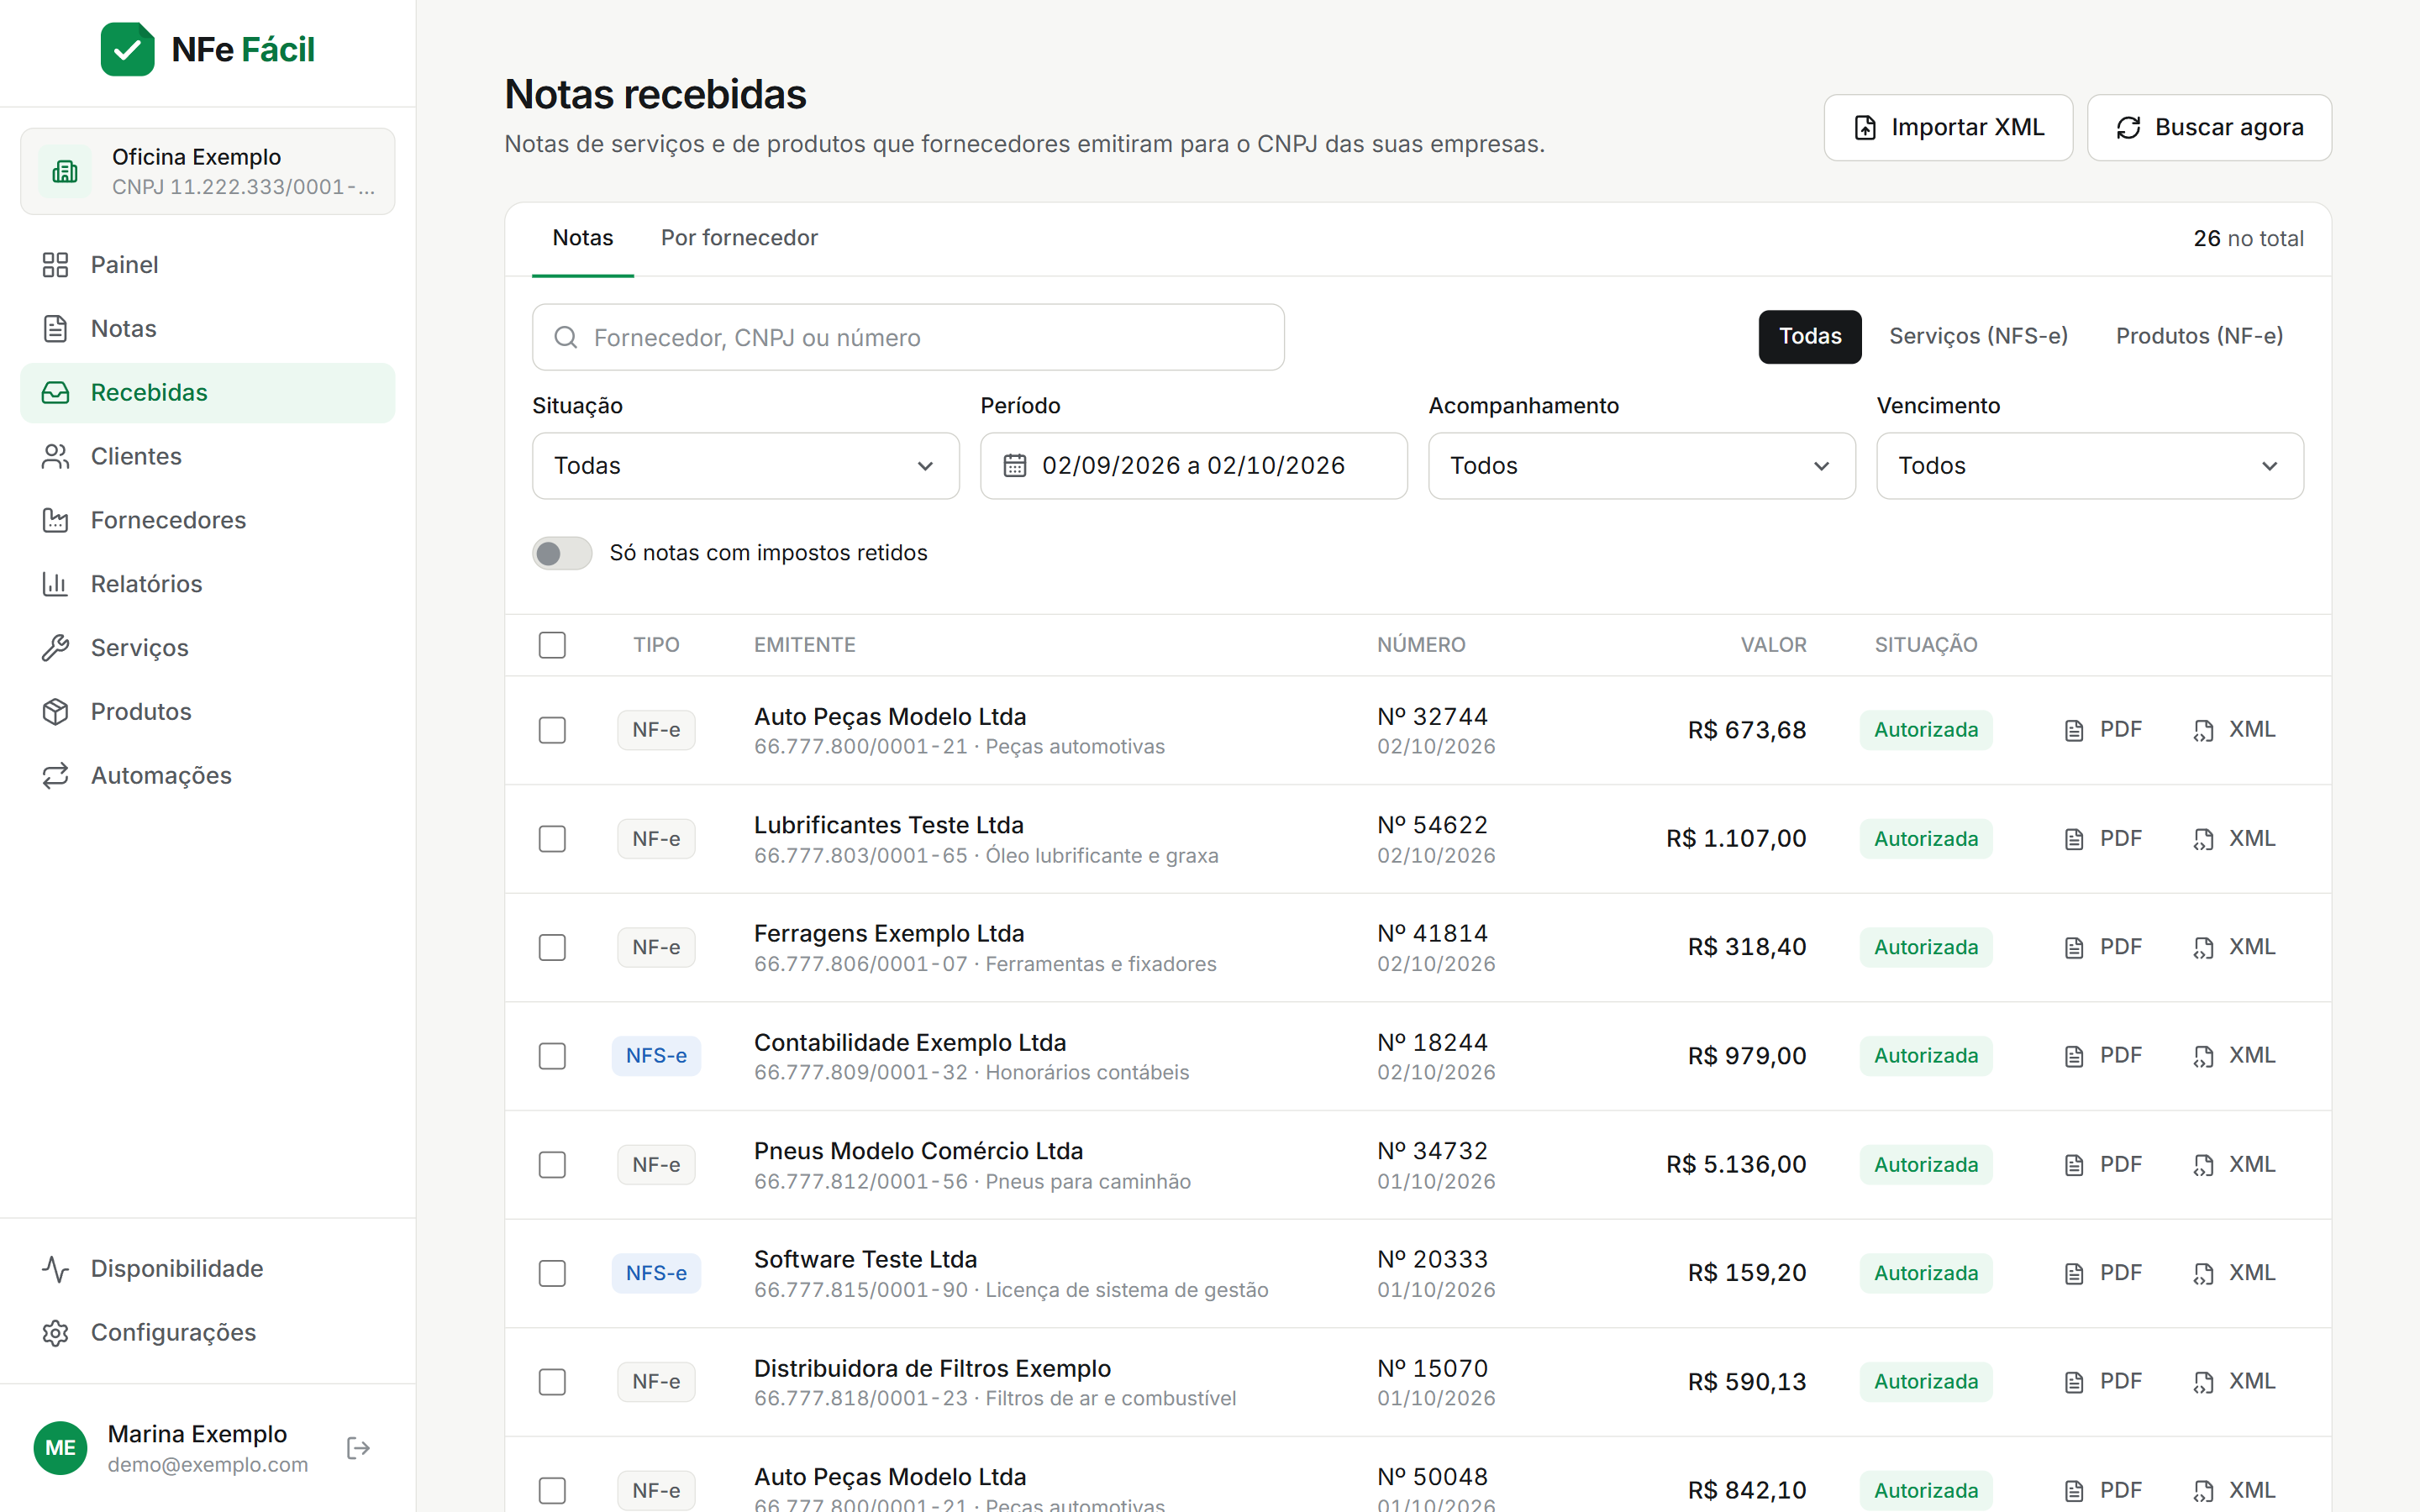Download PDF for Auto Peças Modelo Nº 32744
This screenshot has height=1512, width=2420.
[x=2103, y=730]
